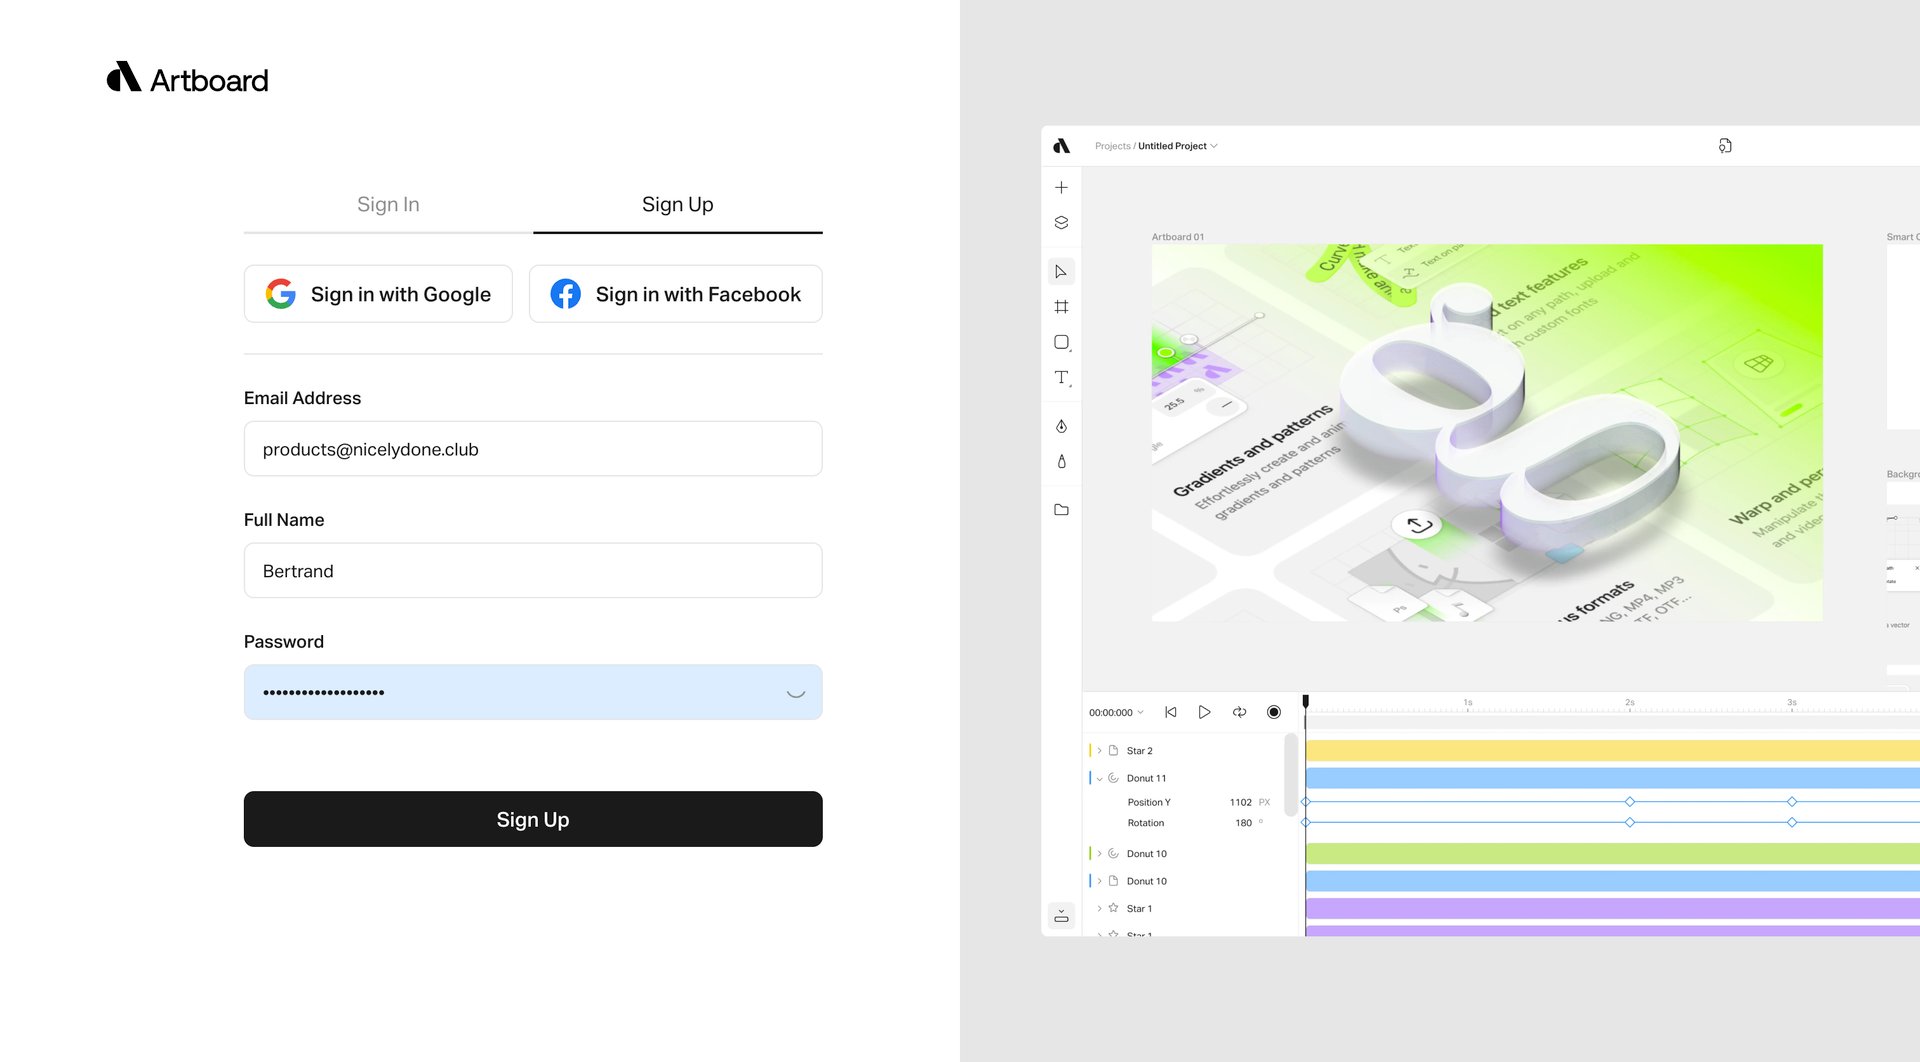Open the Layers panel icon
Image resolution: width=1920 pixels, height=1062 pixels.
[x=1061, y=222]
